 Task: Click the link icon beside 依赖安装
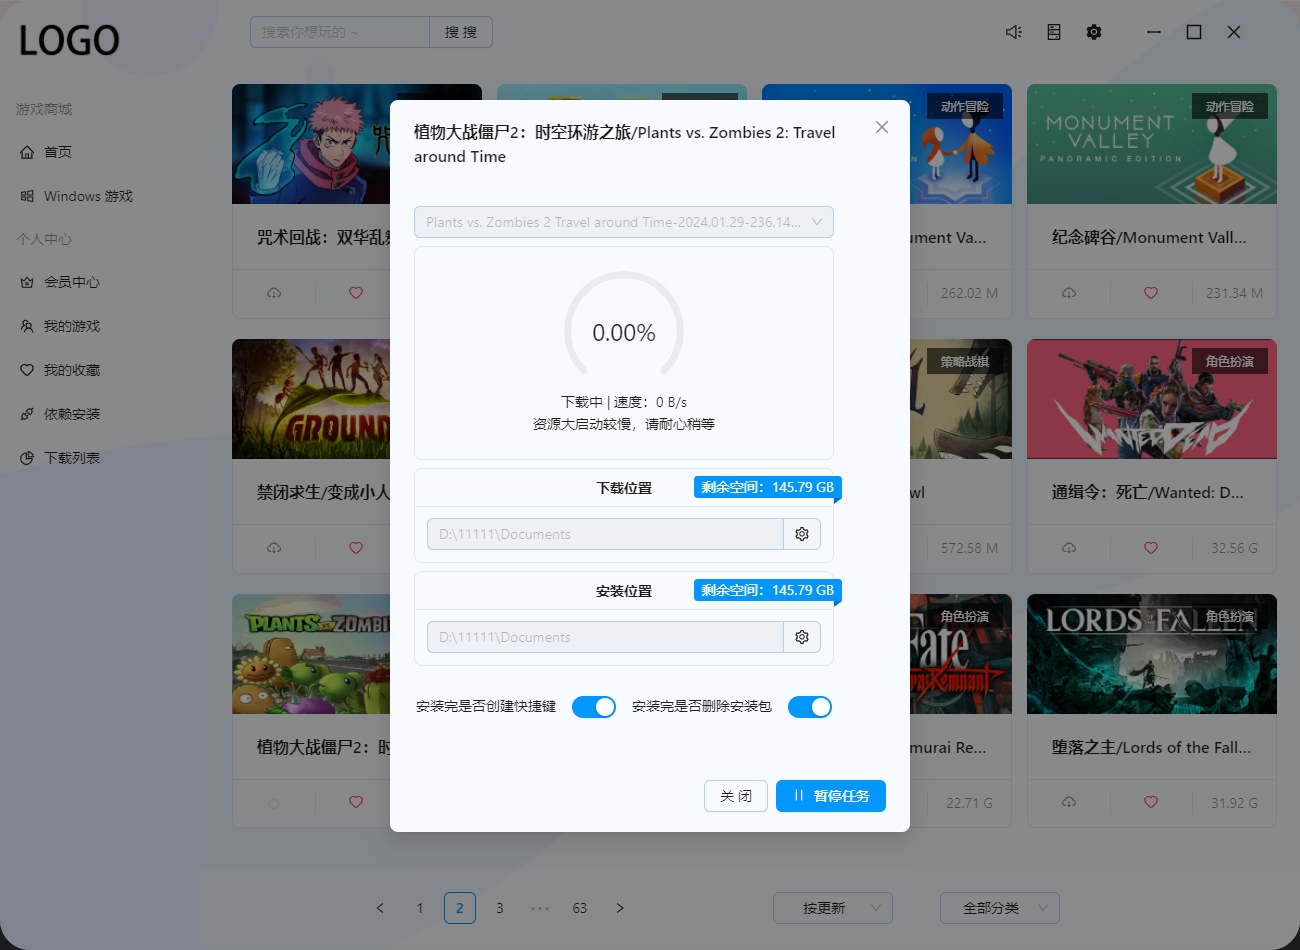tap(27, 414)
